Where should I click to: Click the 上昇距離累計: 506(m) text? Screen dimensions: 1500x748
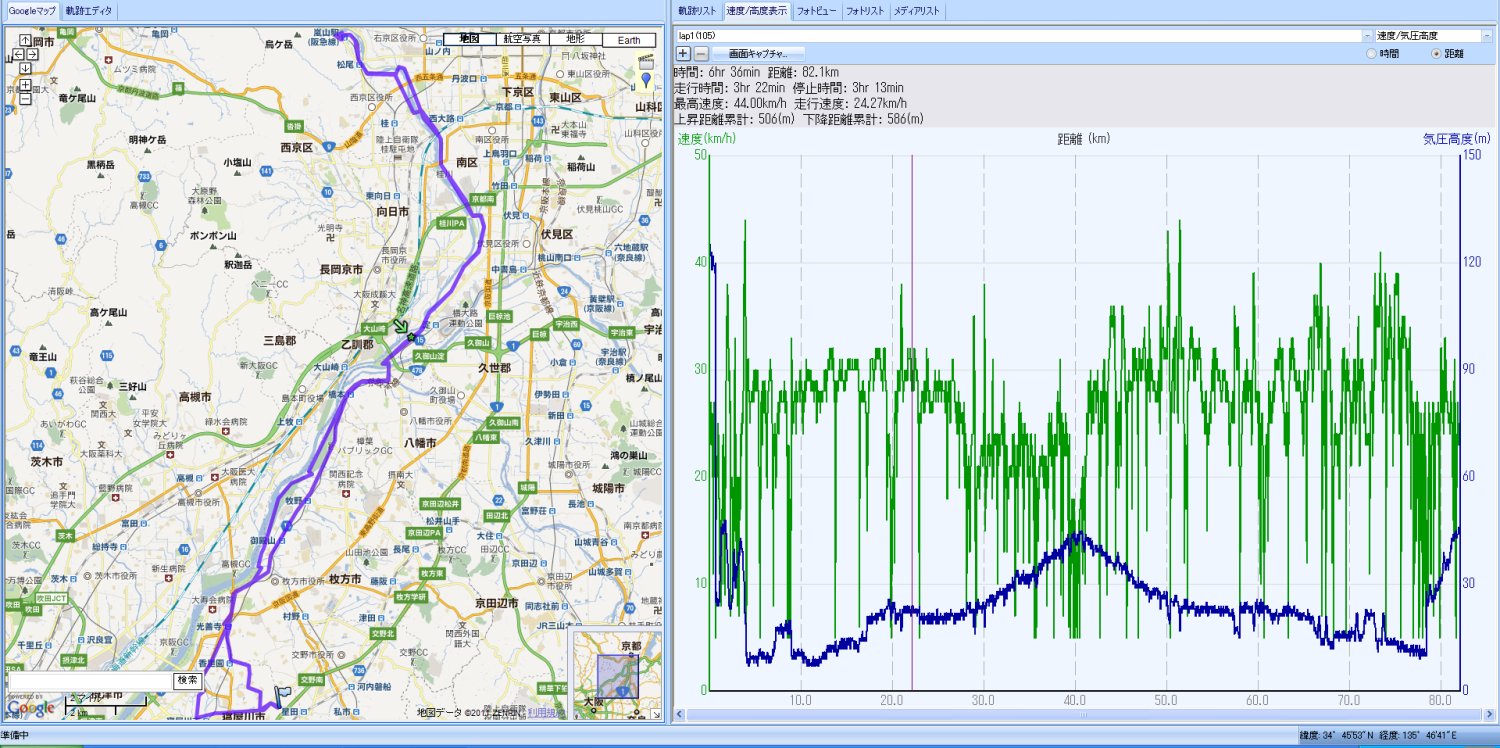pos(734,118)
